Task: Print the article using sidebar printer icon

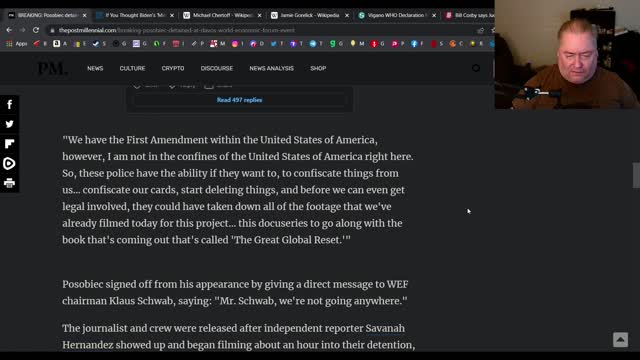Action: (x=9, y=183)
